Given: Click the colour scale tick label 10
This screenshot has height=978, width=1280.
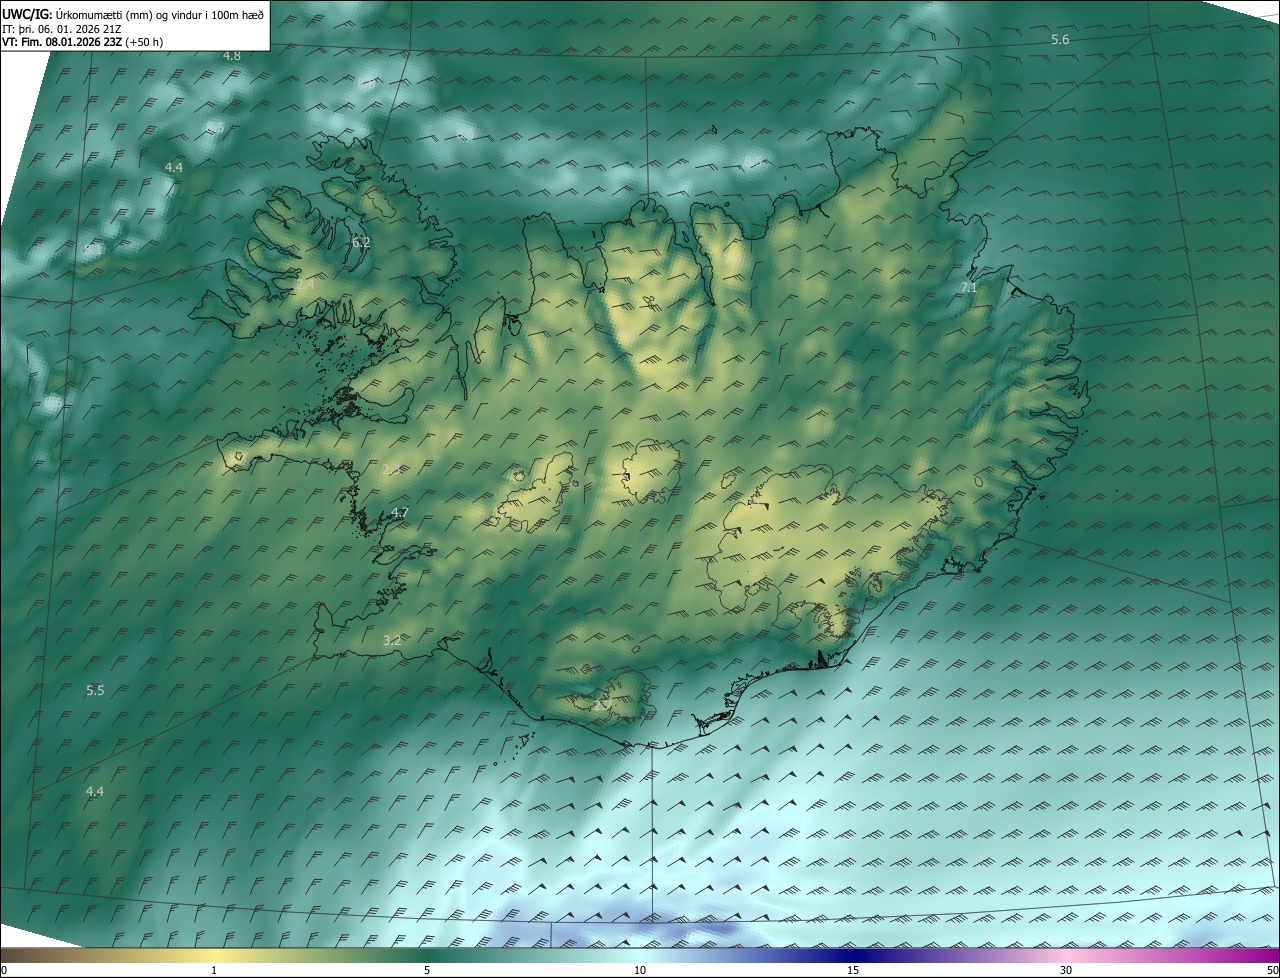Looking at the screenshot, I should point(640,971).
